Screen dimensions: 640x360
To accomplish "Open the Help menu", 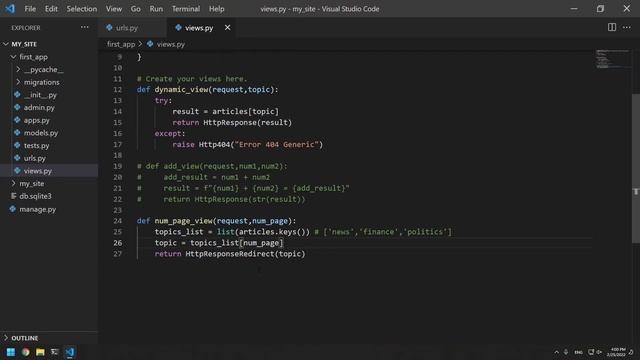I will 216,9.
